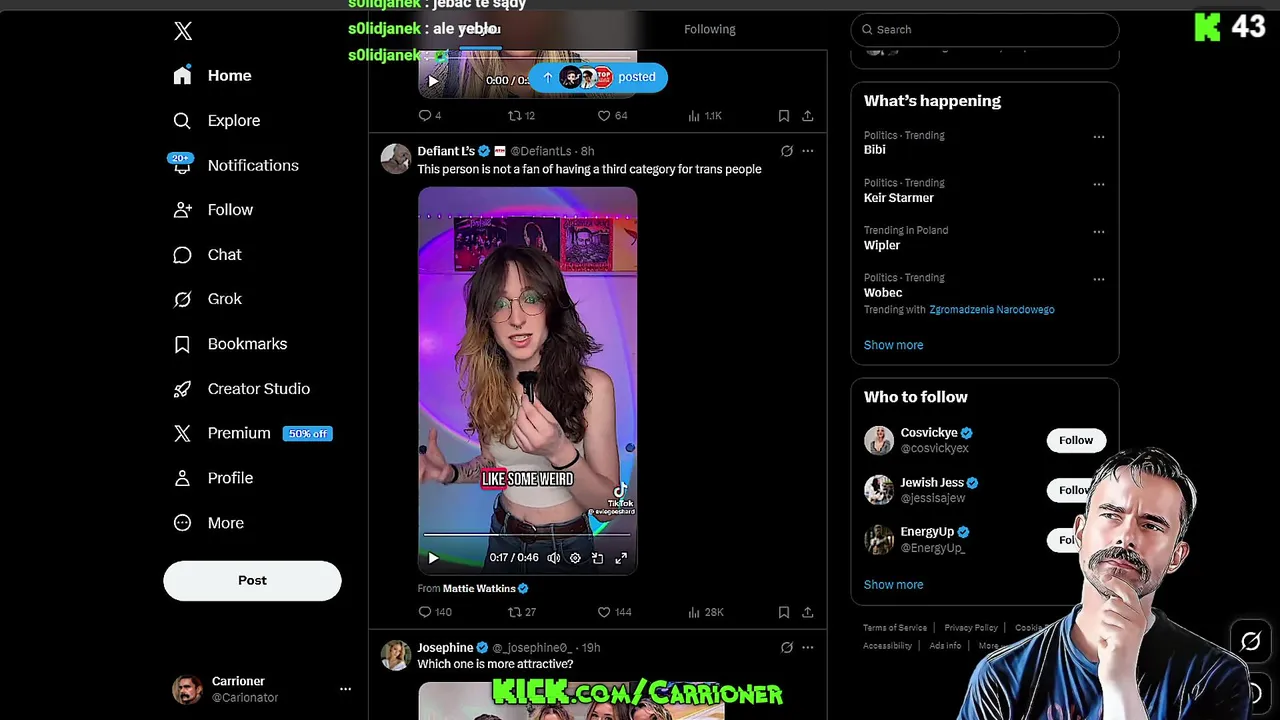Play the Defiant L's video
Image resolution: width=1280 pixels, height=720 pixels.
tap(433, 558)
